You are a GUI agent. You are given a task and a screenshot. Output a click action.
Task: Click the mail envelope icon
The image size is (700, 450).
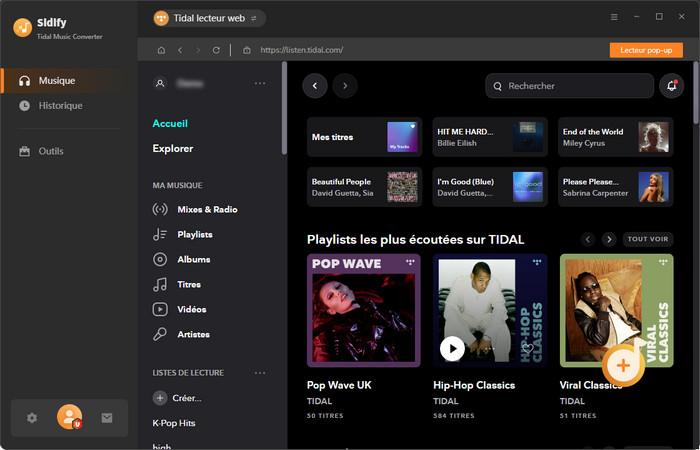[107, 418]
